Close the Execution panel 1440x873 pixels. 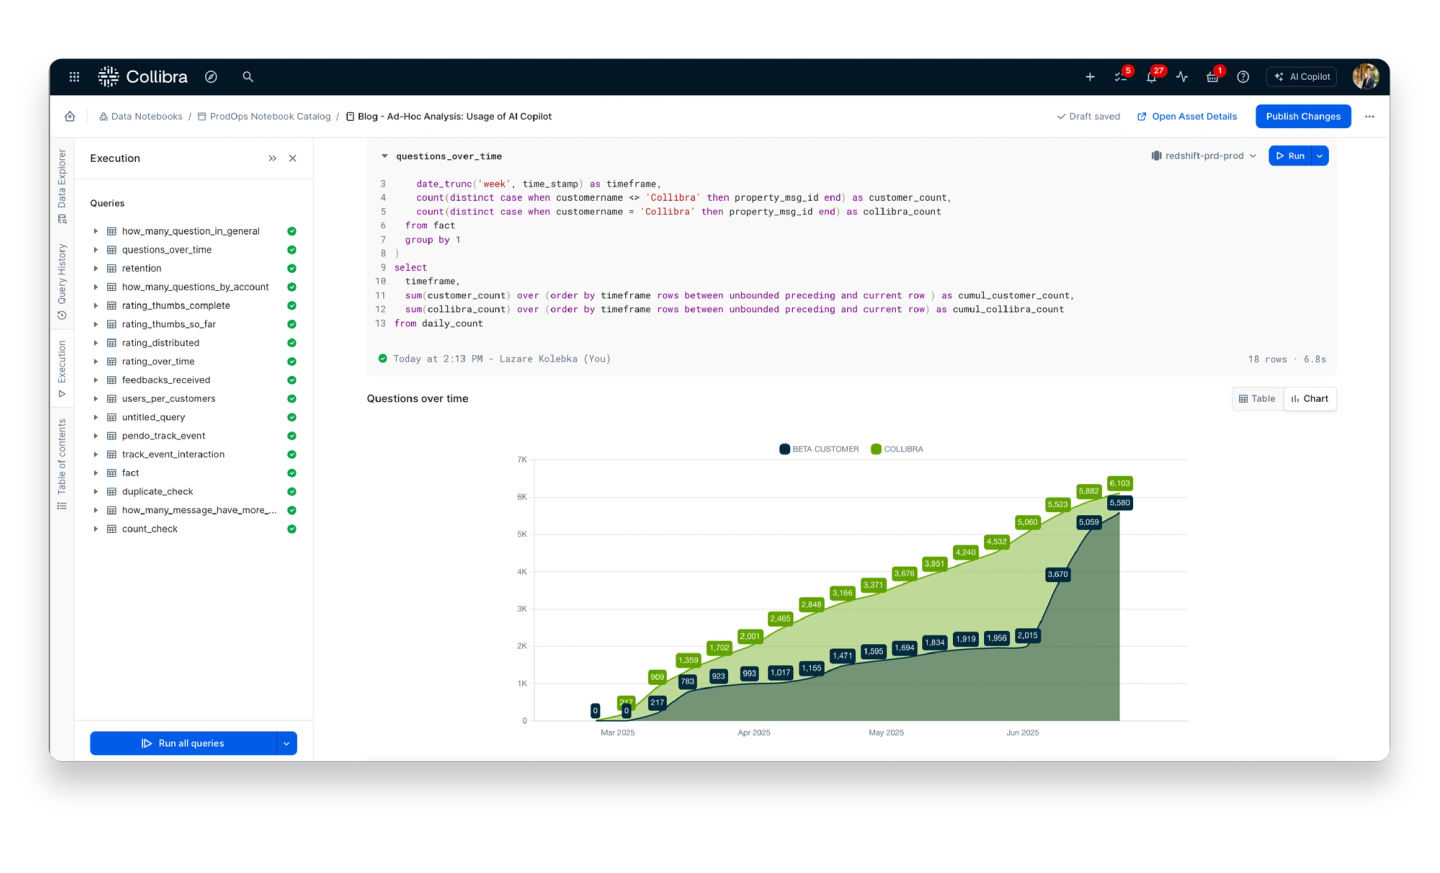(293, 159)
